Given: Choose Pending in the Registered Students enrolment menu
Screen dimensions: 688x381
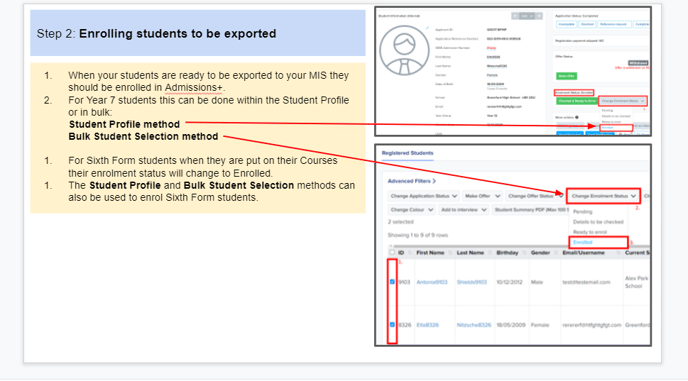Looking at the screenshot, I should [583, 212].
